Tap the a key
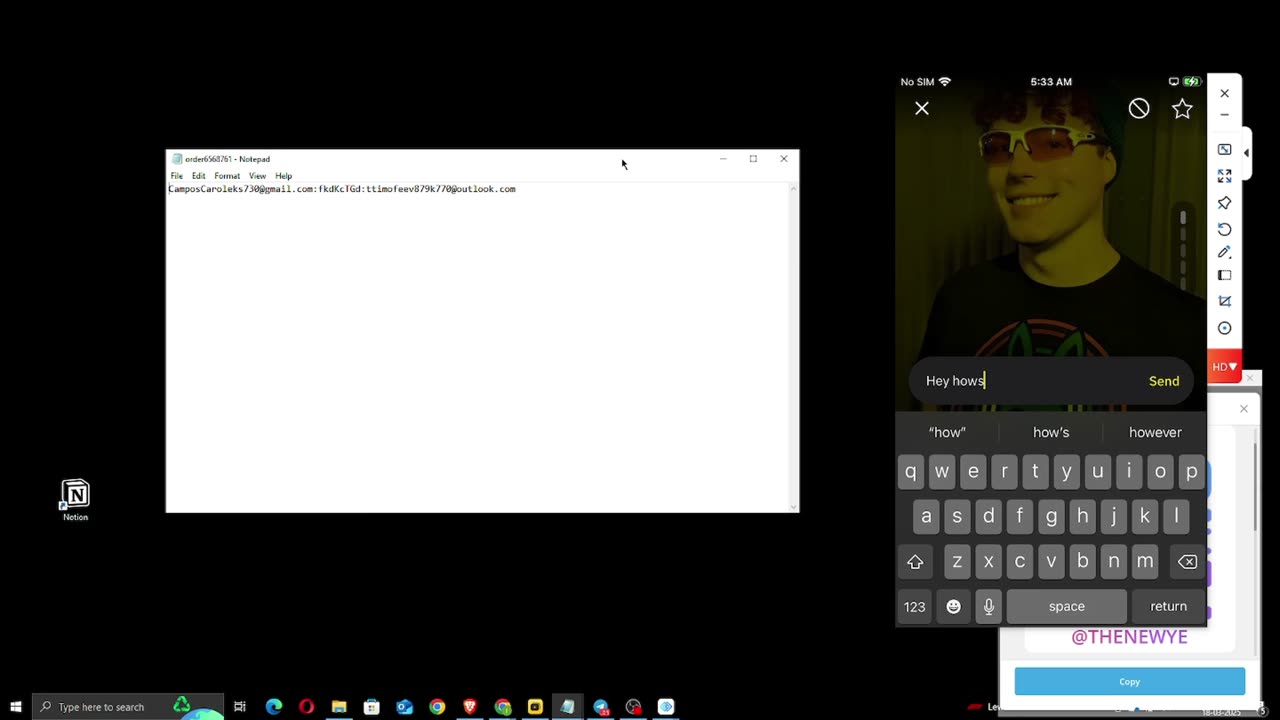The width and height of the screenshot is (1280, 720). pos(926,516)
